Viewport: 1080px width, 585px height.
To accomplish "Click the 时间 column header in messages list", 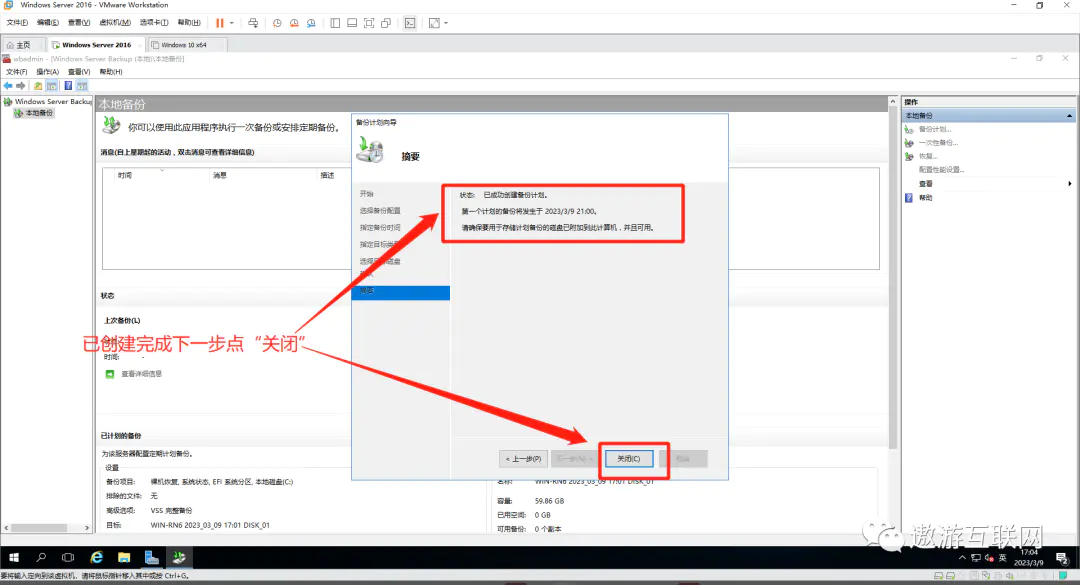I will pyautogui.click(x=125, y=176).
